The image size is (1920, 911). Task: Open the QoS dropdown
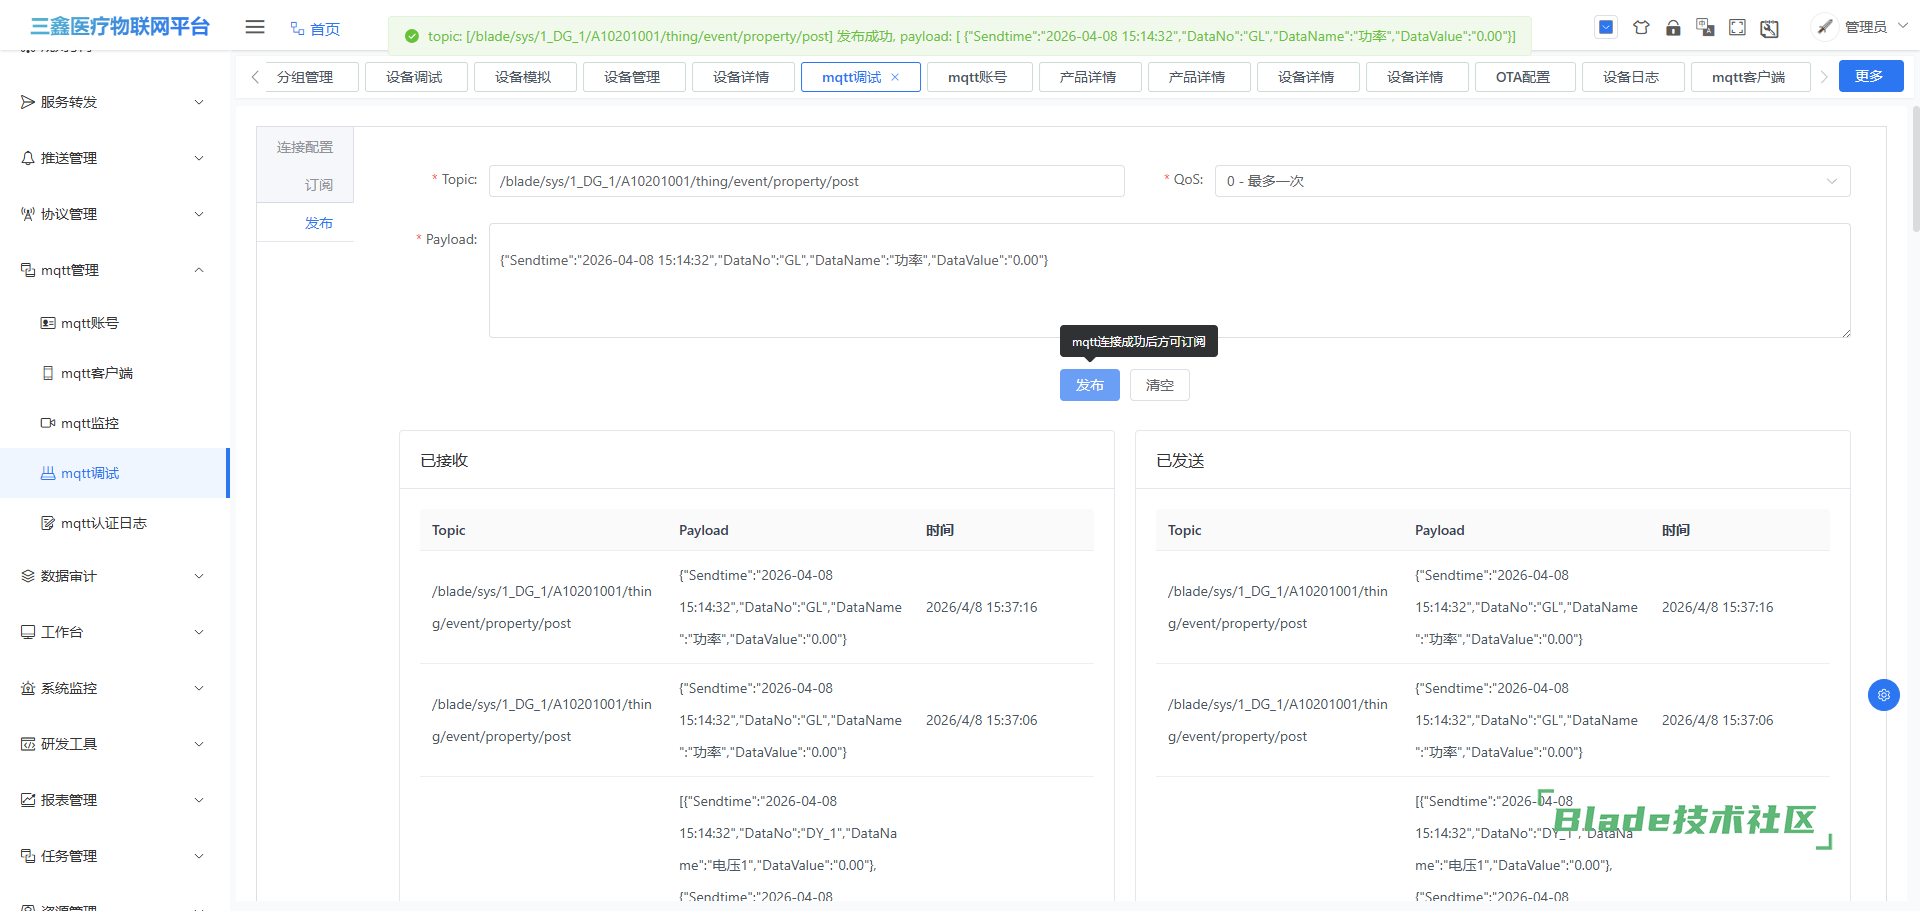(x=1531, y=181)
